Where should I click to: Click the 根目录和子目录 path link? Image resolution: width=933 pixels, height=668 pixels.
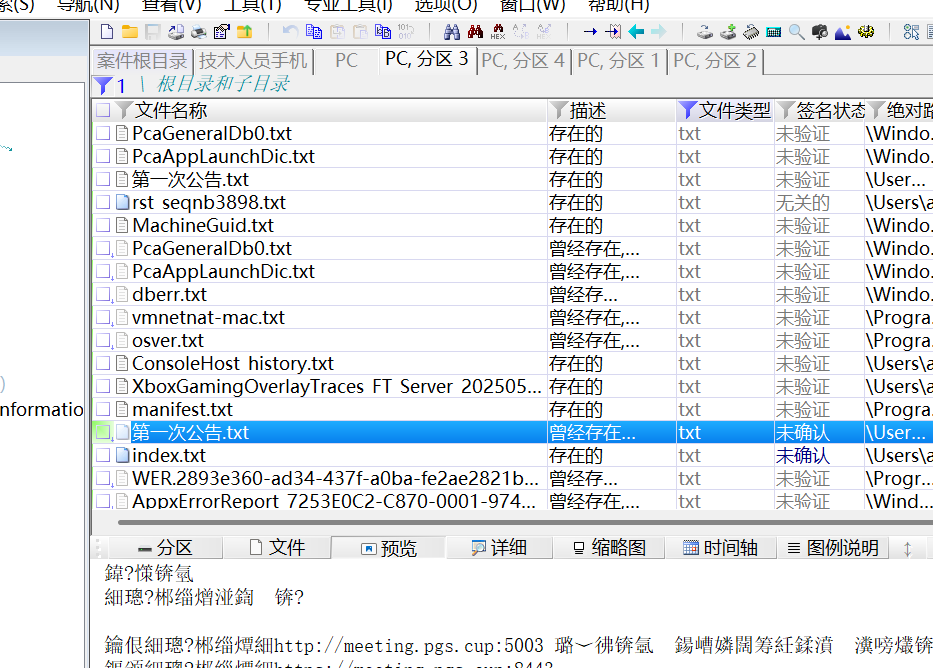coord(223,84)
